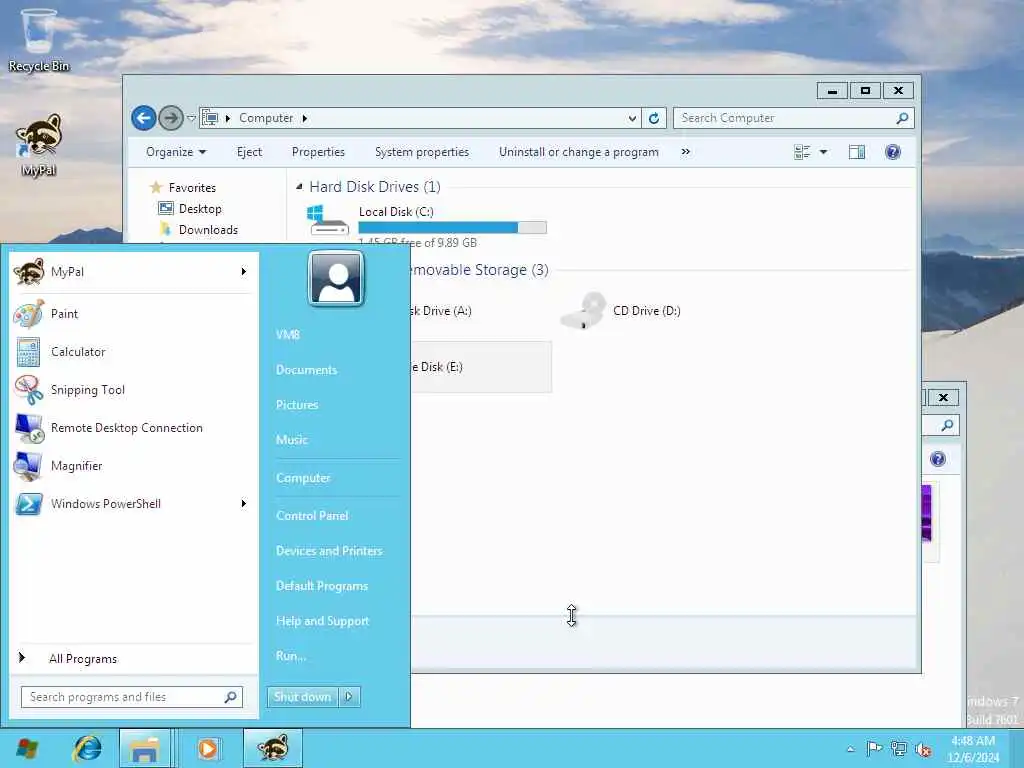Screen dimensions: 1024x768
Task: Open Help and Support
Action: tap(323, 621)
